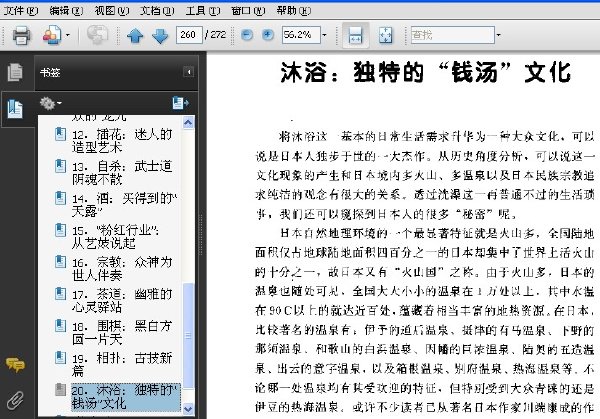Open the 文档 menu
This screenshot has width=600, height=419.
[x=157, y=11]
